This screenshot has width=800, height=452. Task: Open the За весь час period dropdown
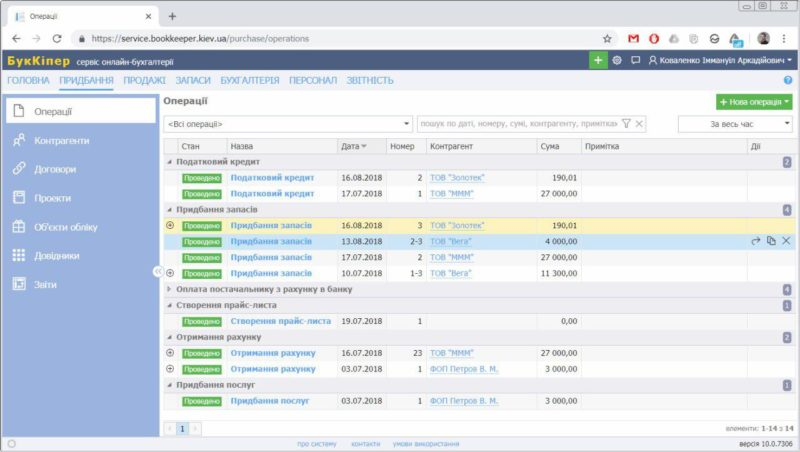(735, 123)
